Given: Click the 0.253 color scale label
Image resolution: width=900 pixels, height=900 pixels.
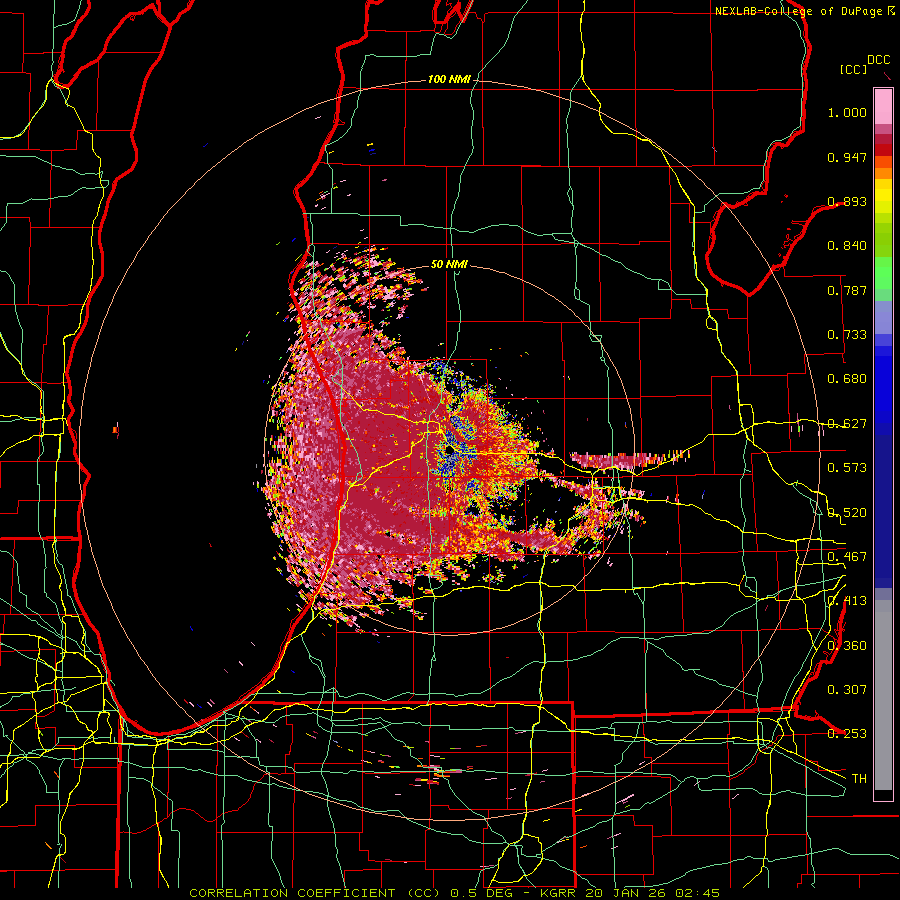Looking at the screenshot, I should tap(847, 734).
